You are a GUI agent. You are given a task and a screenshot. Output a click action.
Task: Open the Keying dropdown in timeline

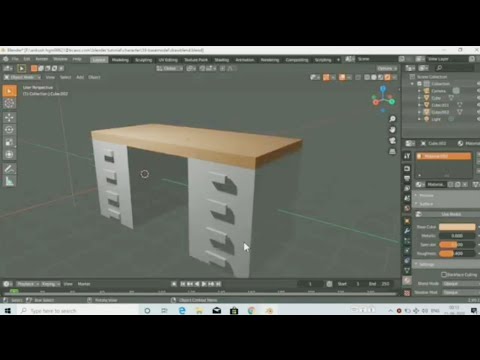coord(51,284)
